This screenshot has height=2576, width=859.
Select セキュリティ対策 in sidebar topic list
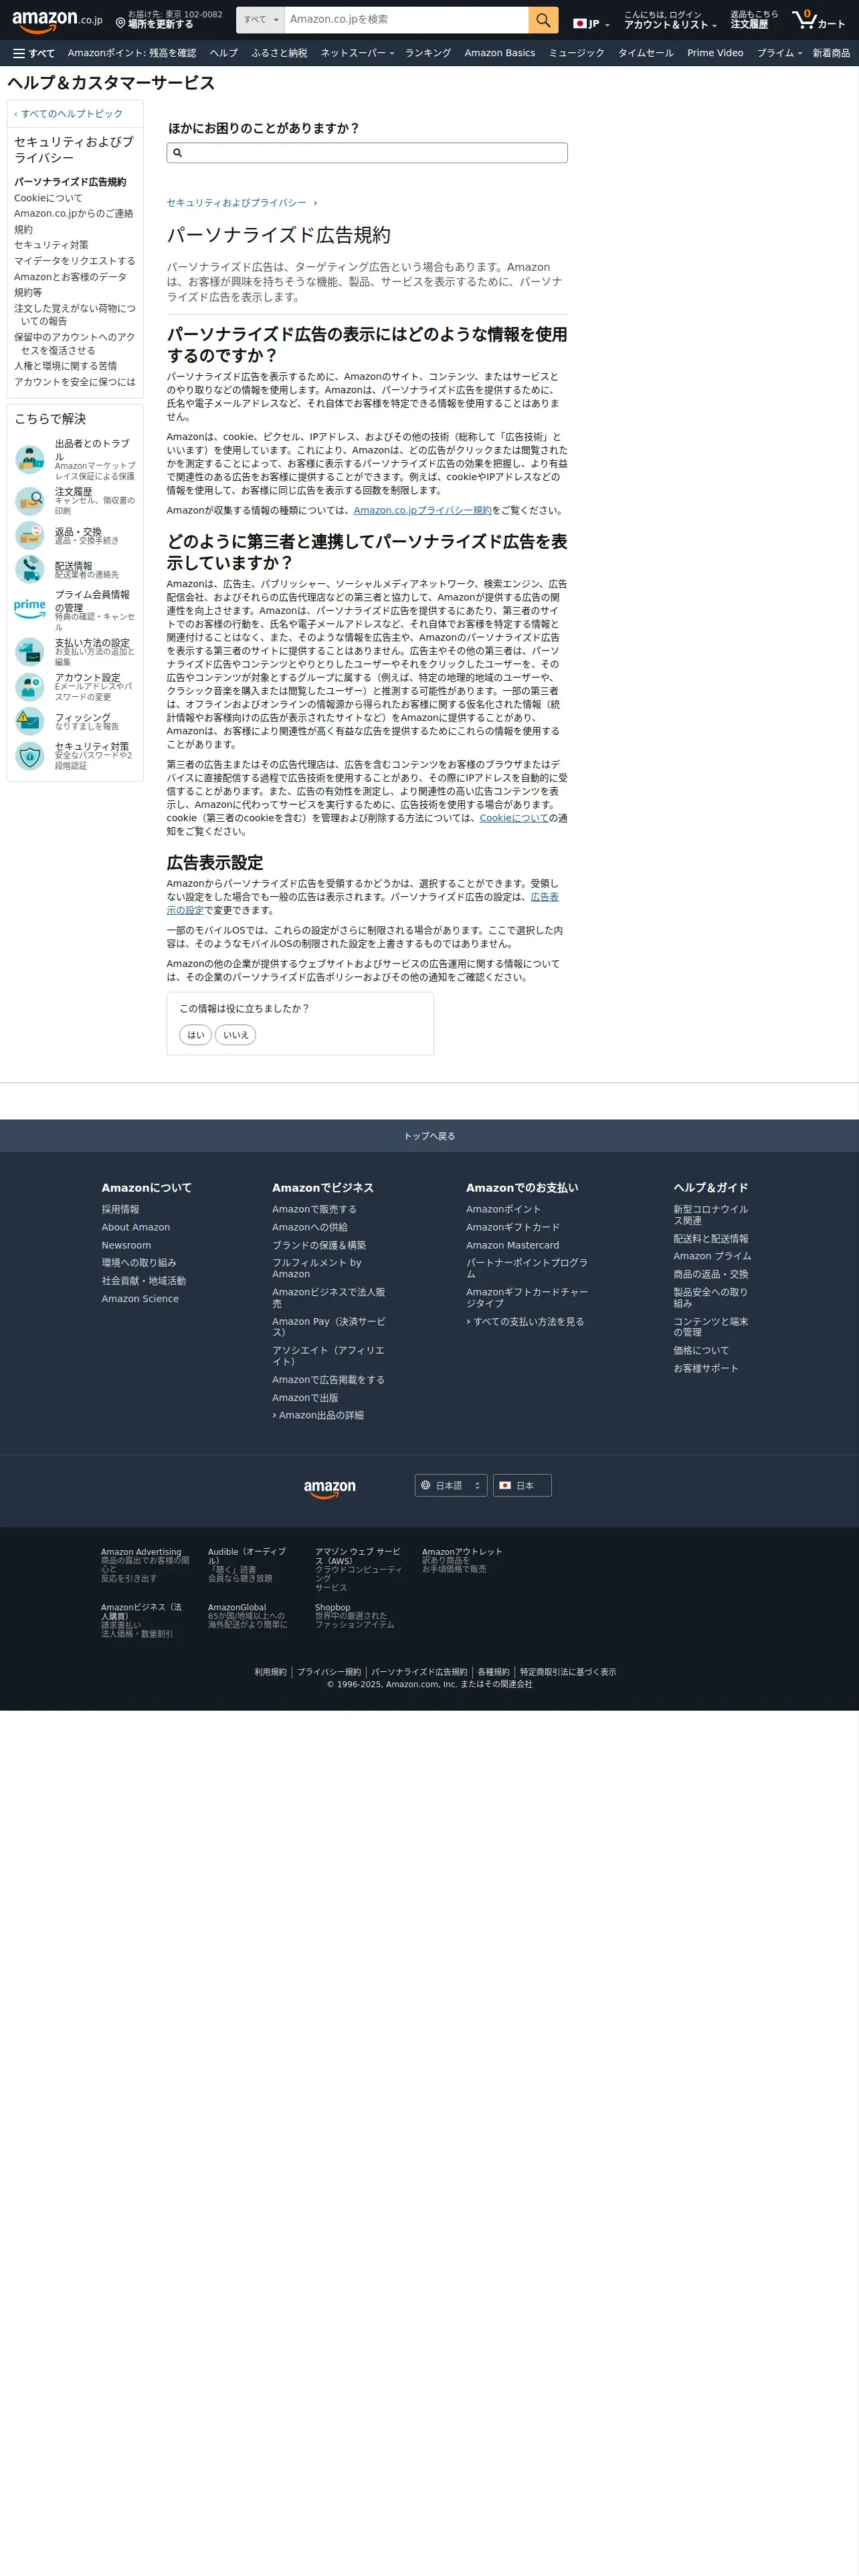51,245
